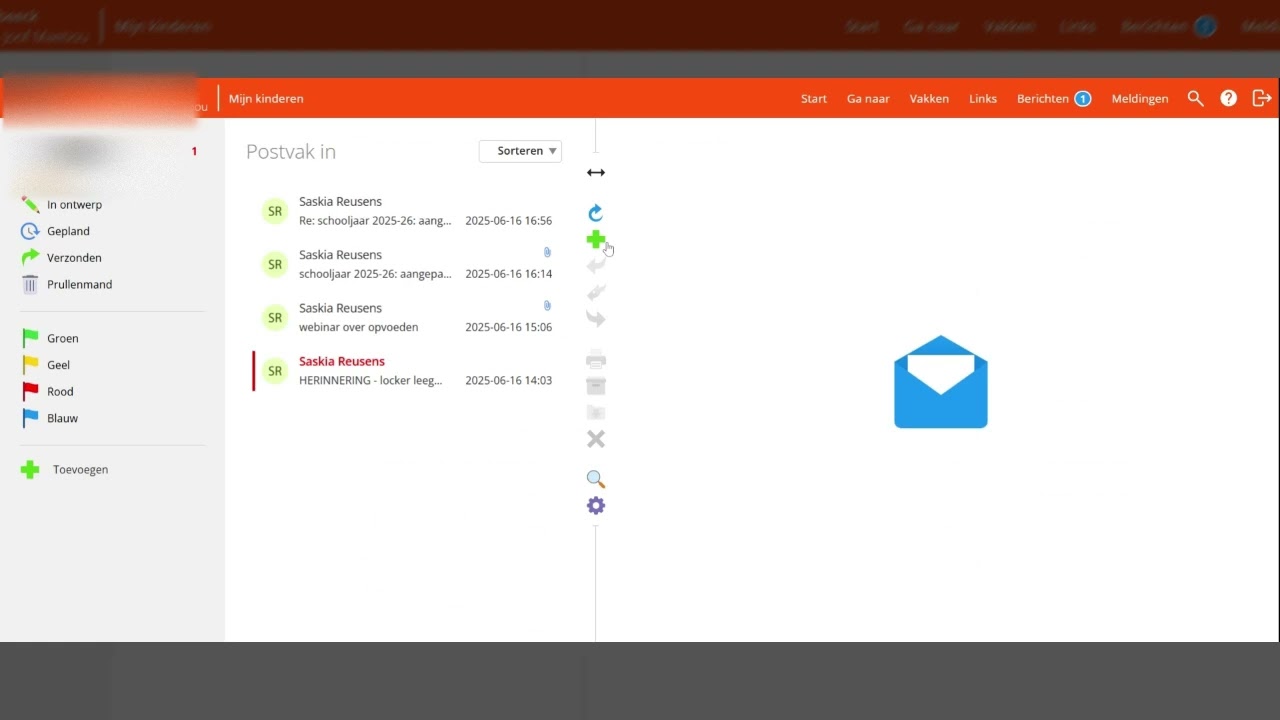Open the Verzonden folder
The height and width of the screenshot is (720, 1280).
(75, 258)
